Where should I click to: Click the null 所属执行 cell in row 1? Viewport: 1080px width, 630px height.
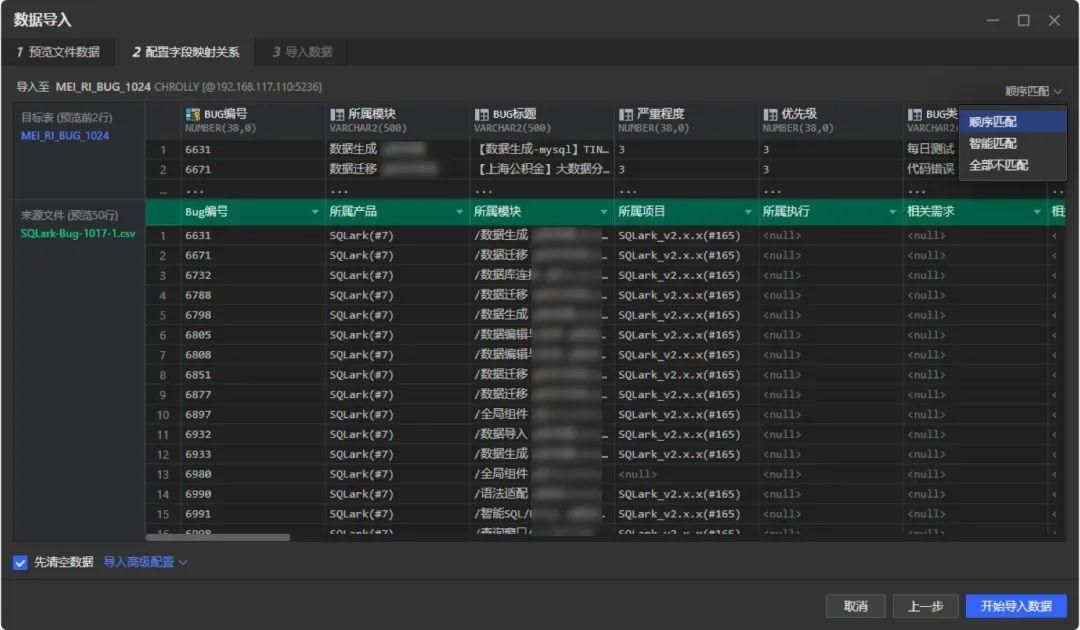[831, 235]
